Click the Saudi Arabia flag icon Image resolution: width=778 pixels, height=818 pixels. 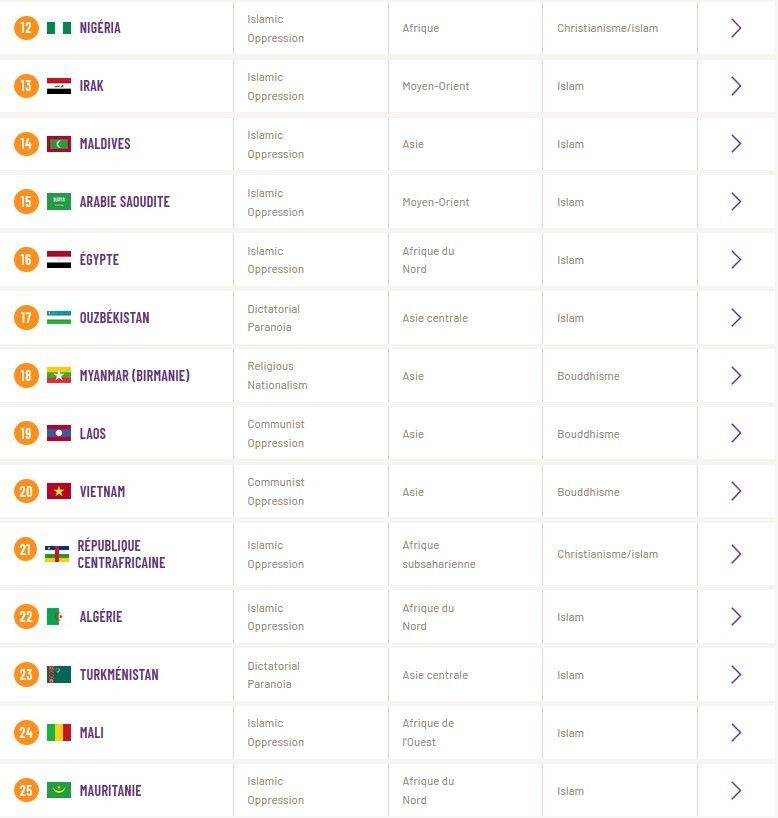59,201
